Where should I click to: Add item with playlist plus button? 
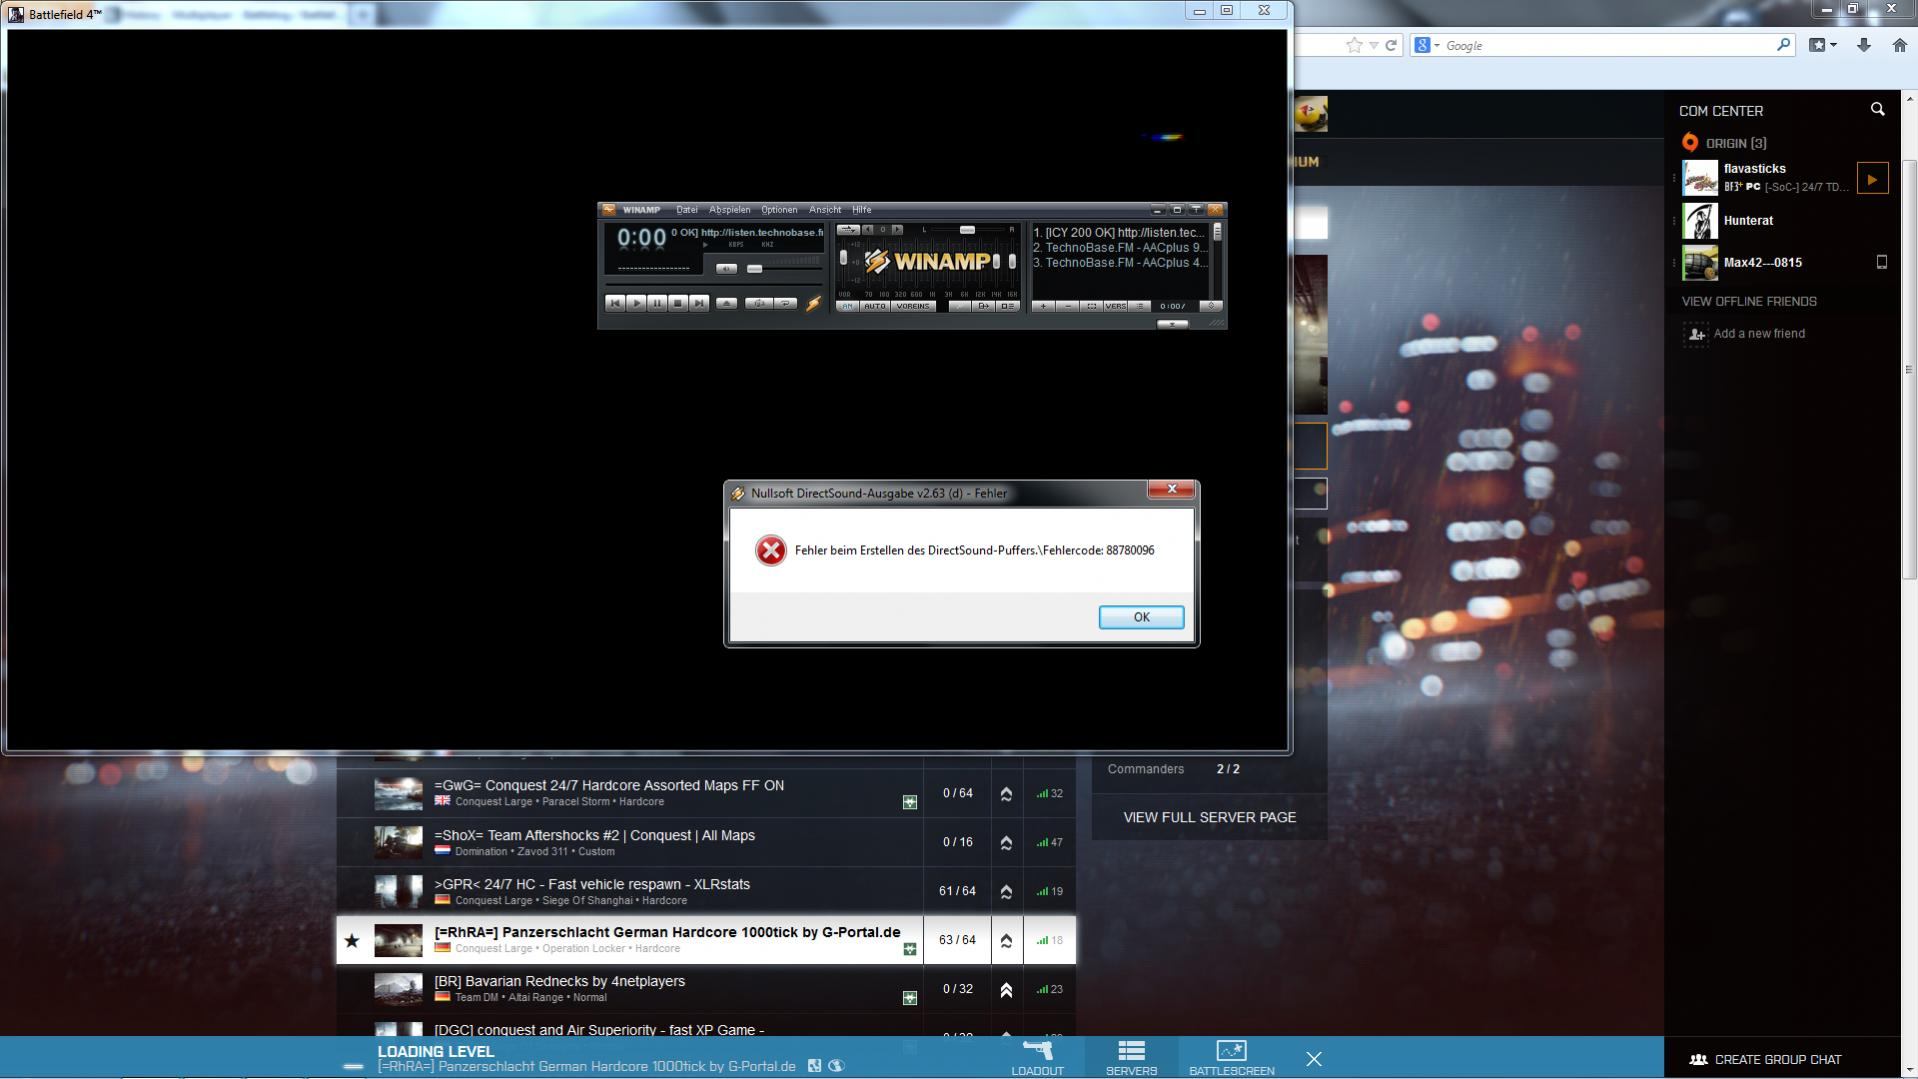[x=1043, y=306]
